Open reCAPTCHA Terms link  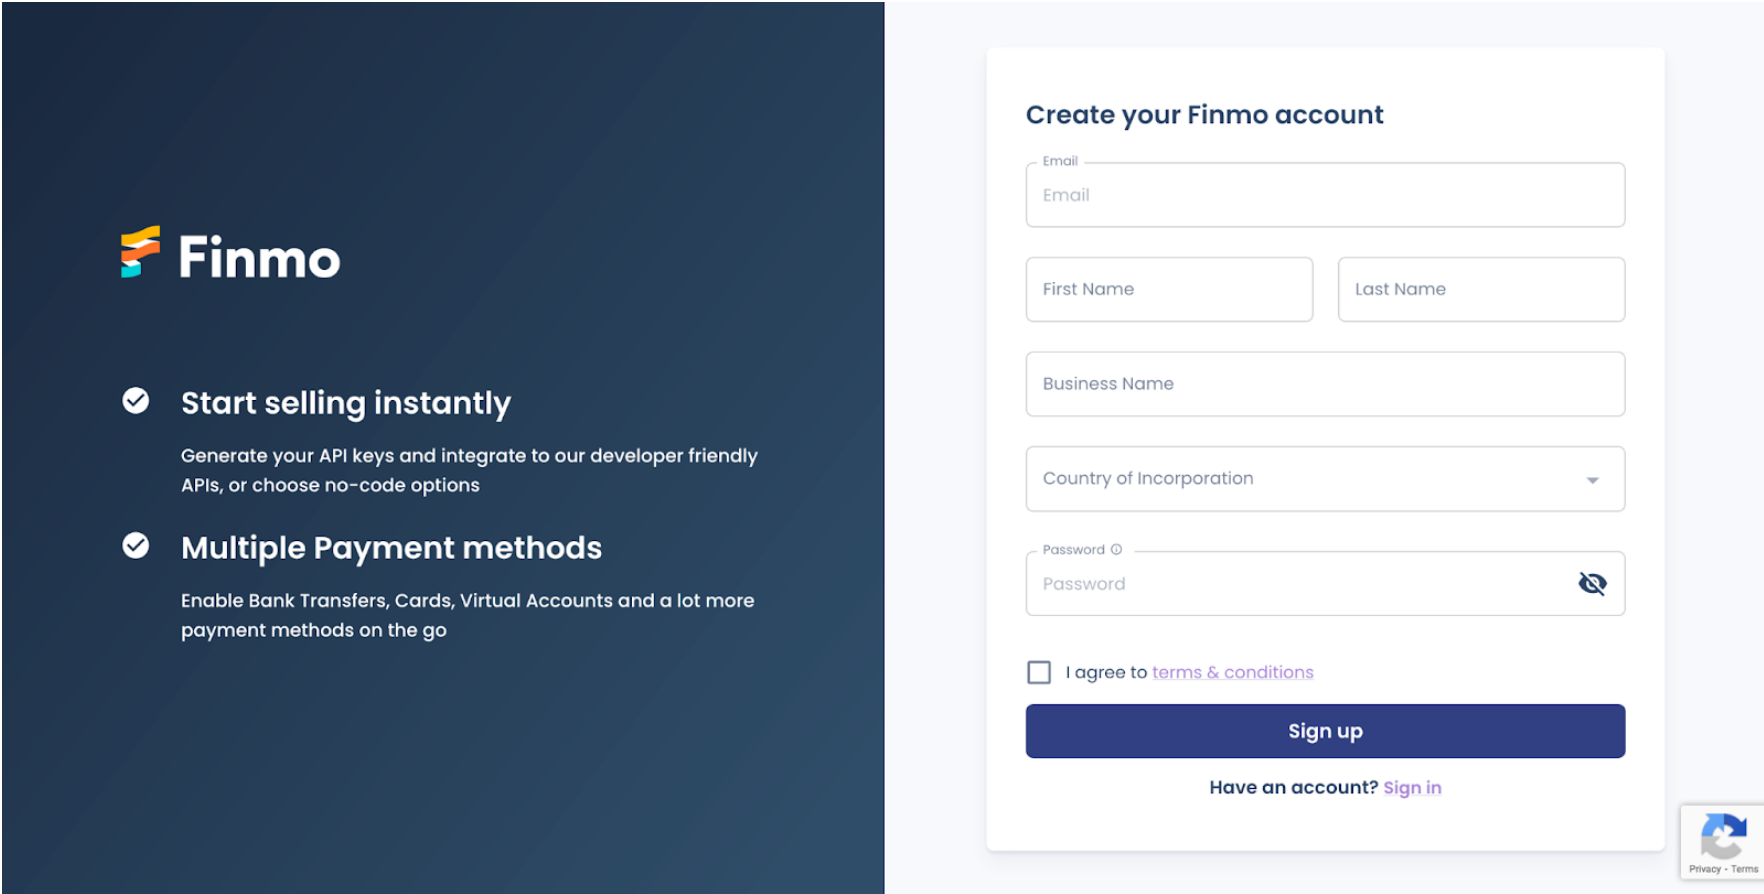1745,869
